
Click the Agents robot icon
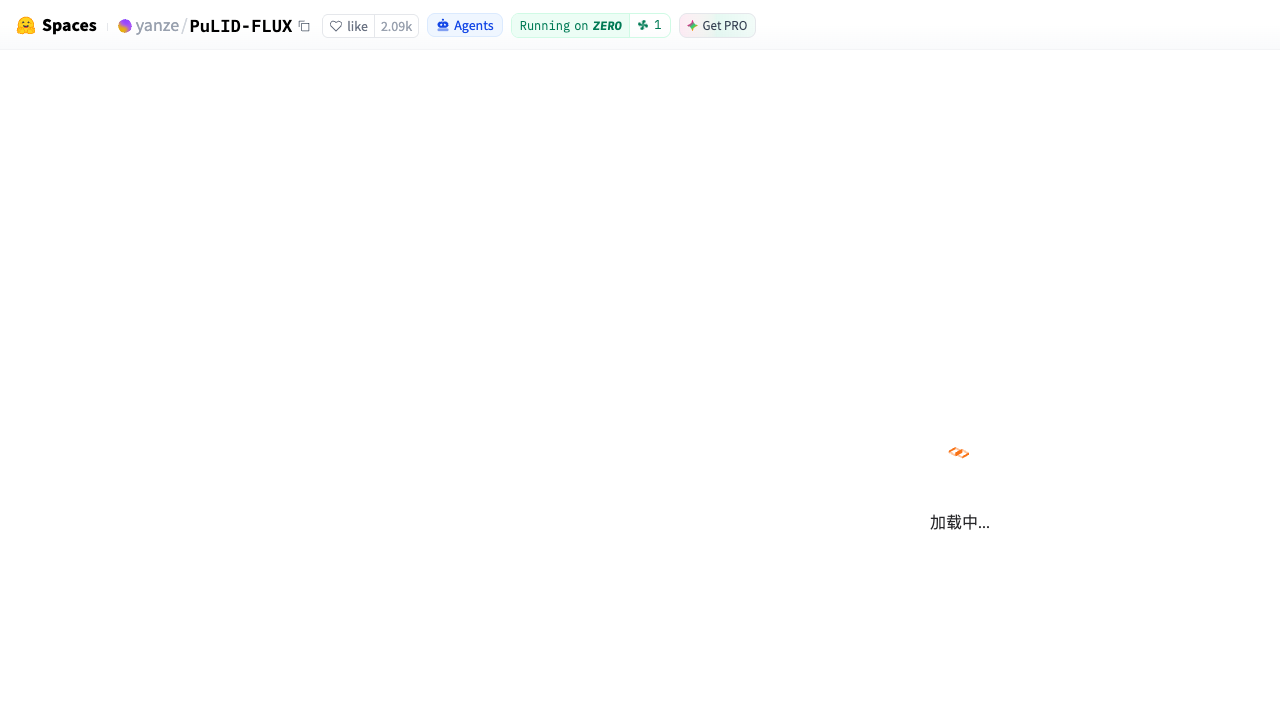pyautogui.click(x=443, y=25)
